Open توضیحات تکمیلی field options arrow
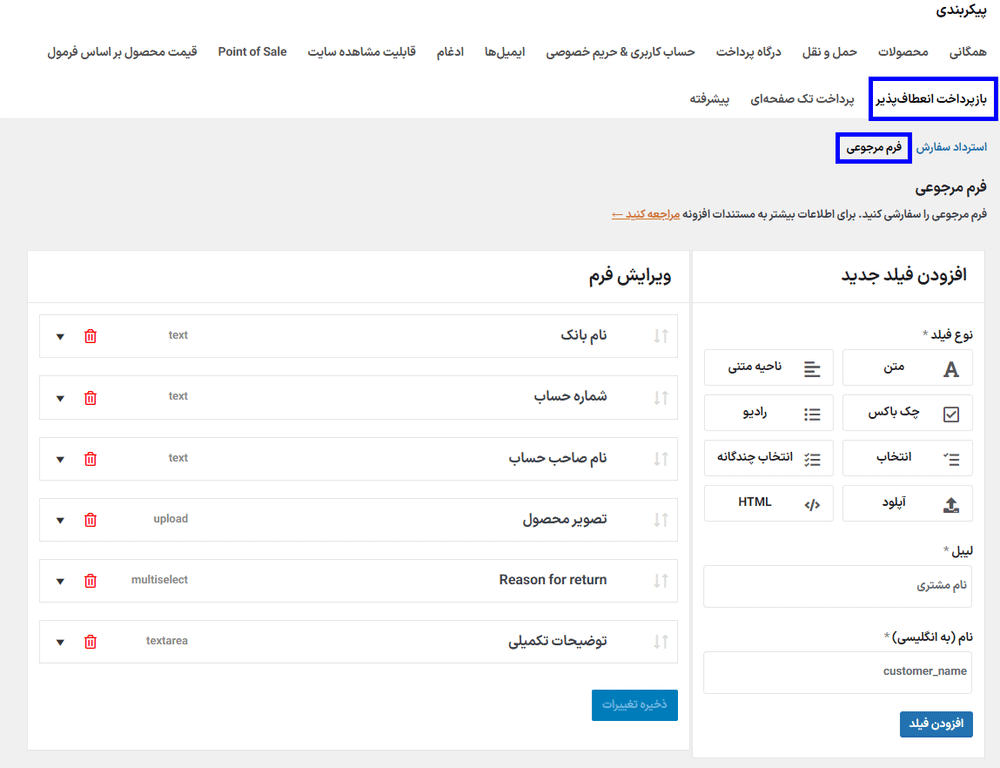1000x768 pixels. click(60, 642)
